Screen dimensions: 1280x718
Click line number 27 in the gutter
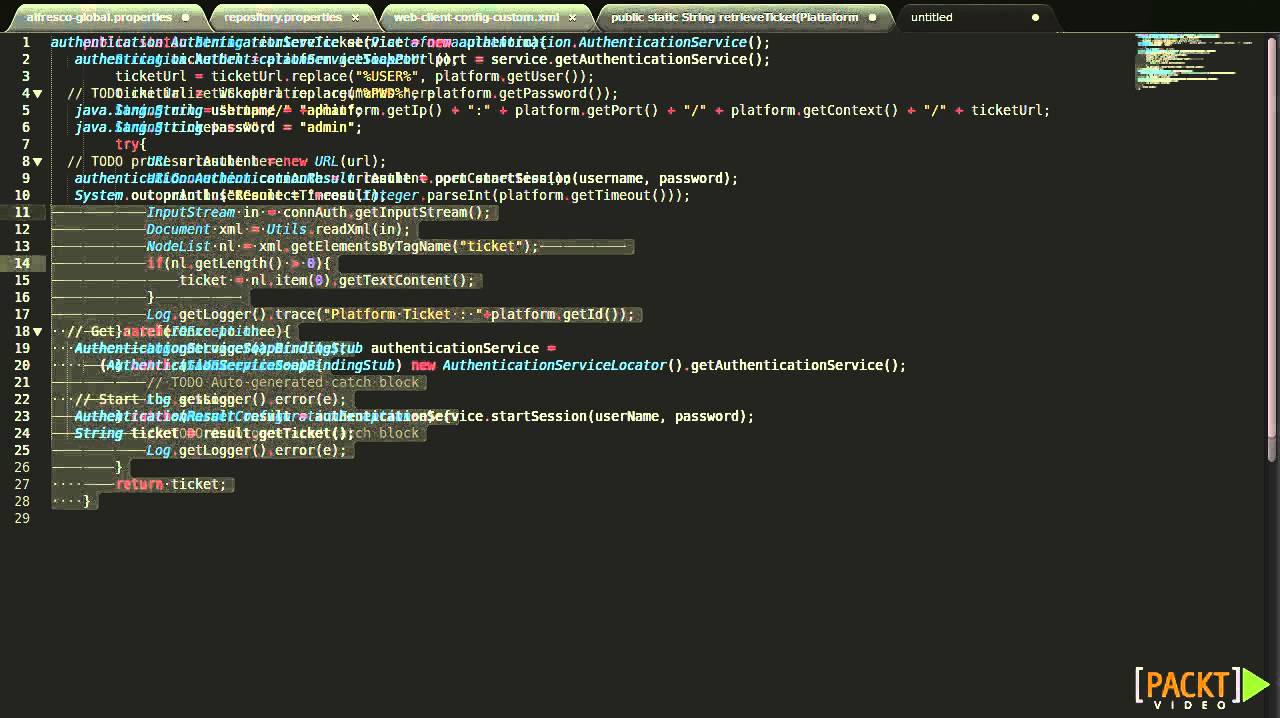point(24,484)
